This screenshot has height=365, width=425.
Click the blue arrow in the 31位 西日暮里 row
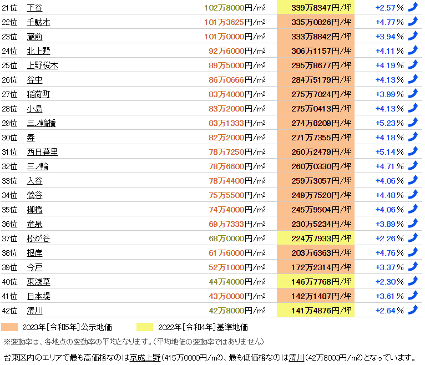(x=413, y=151)
